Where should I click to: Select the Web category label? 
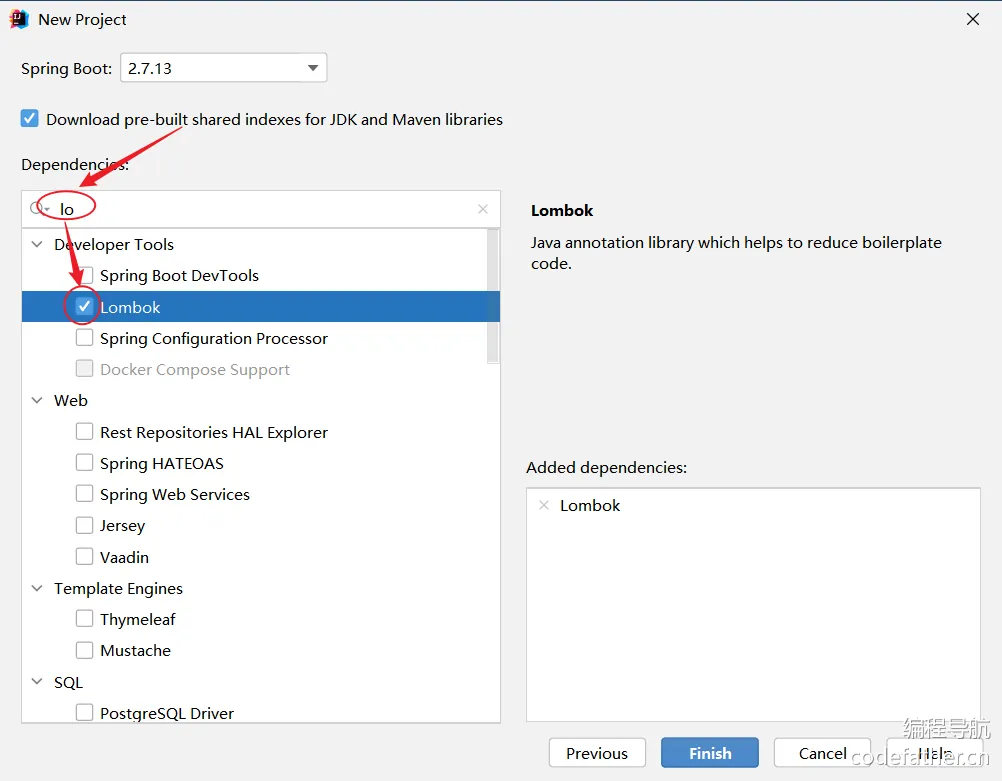click(x=71, y=401)
